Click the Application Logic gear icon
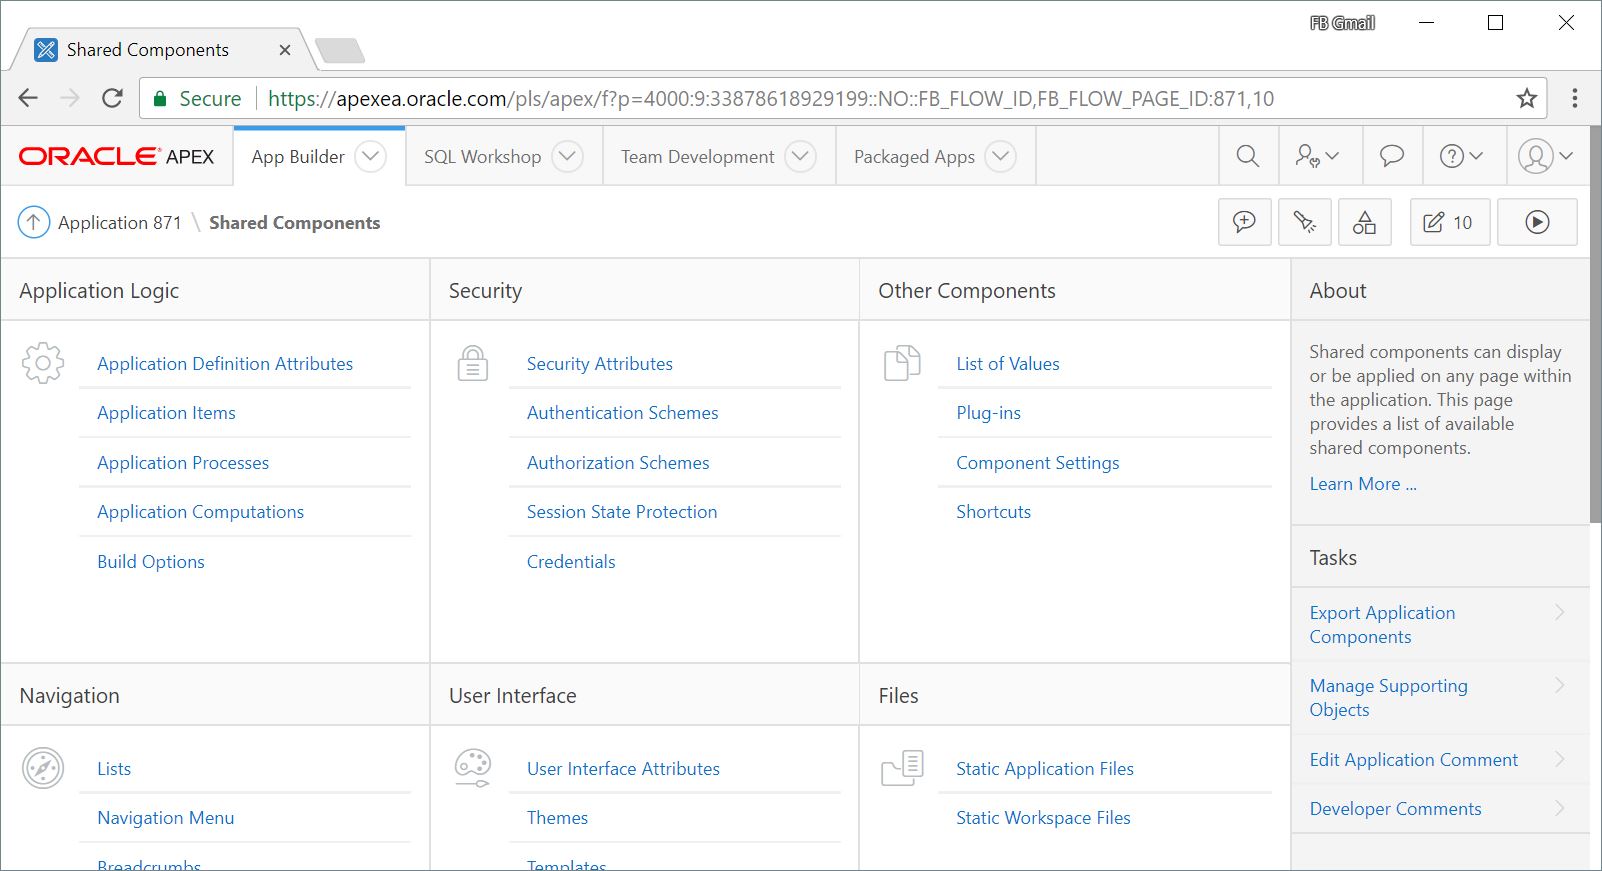Image resolution: width=1602 pixels, height=871 pixels. [43, 363]
